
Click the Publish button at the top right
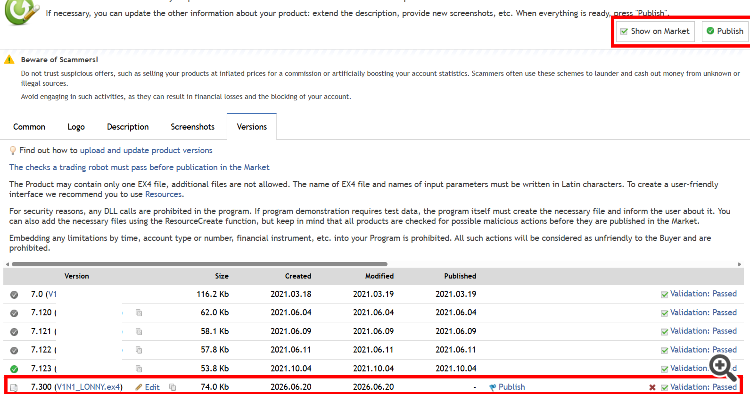[725, 31]
